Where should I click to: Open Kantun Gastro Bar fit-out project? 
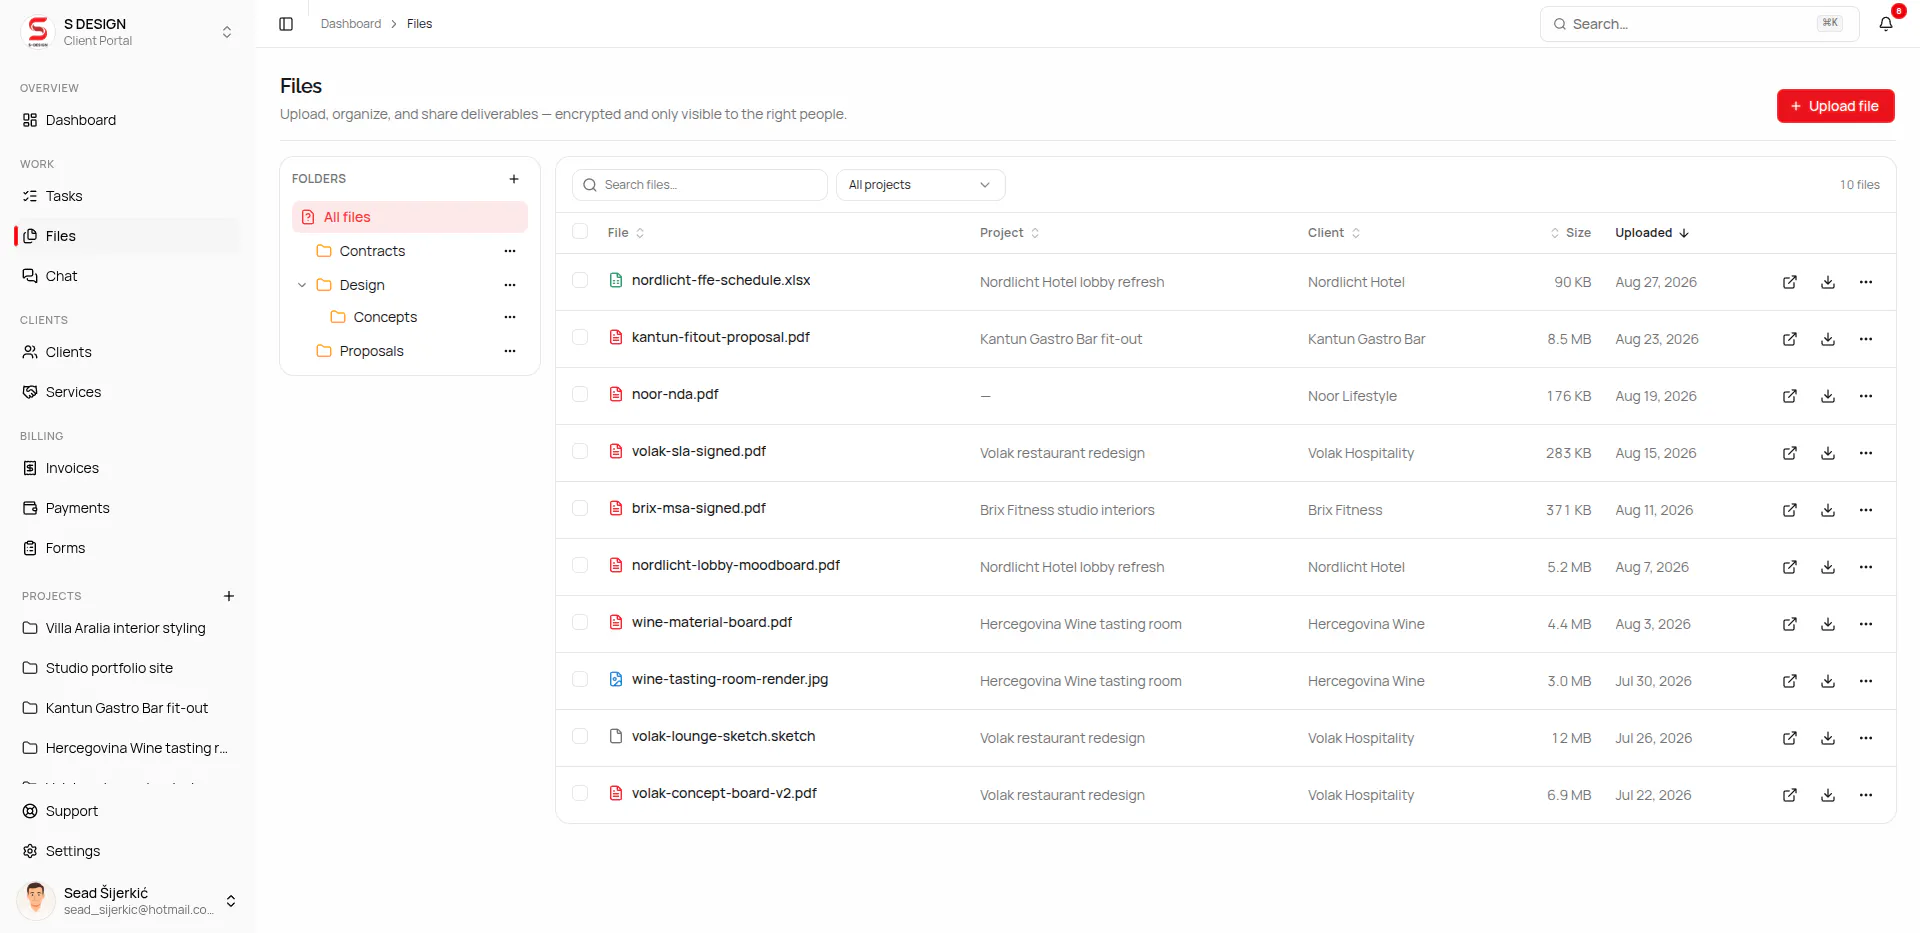pos(128,708)
